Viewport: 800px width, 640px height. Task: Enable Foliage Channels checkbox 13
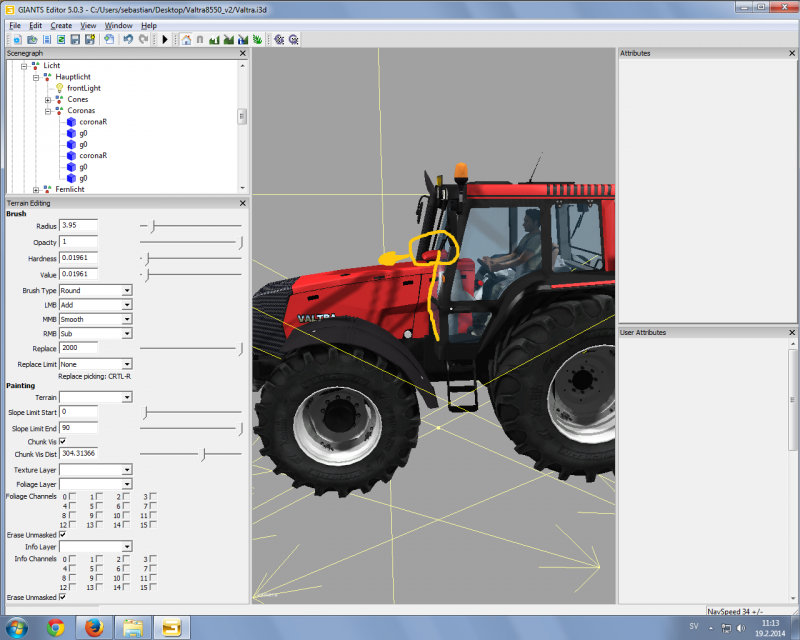pyautogui.click(x=99, y=525)
